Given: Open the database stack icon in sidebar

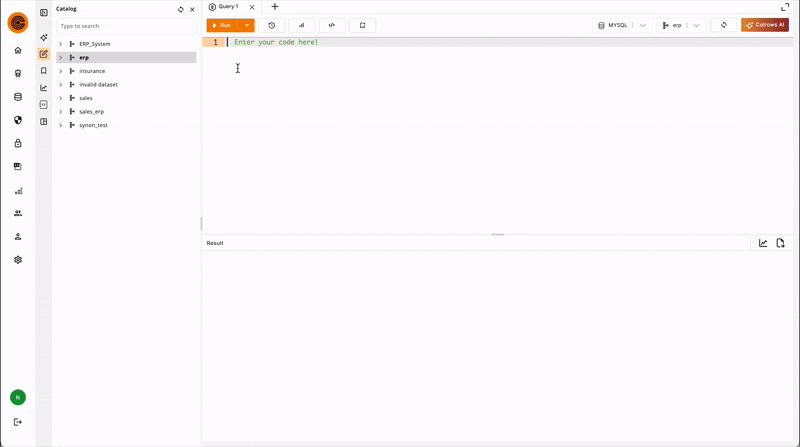Looking at the screenshot, I should pyautogui.click(x=18, y=97).
